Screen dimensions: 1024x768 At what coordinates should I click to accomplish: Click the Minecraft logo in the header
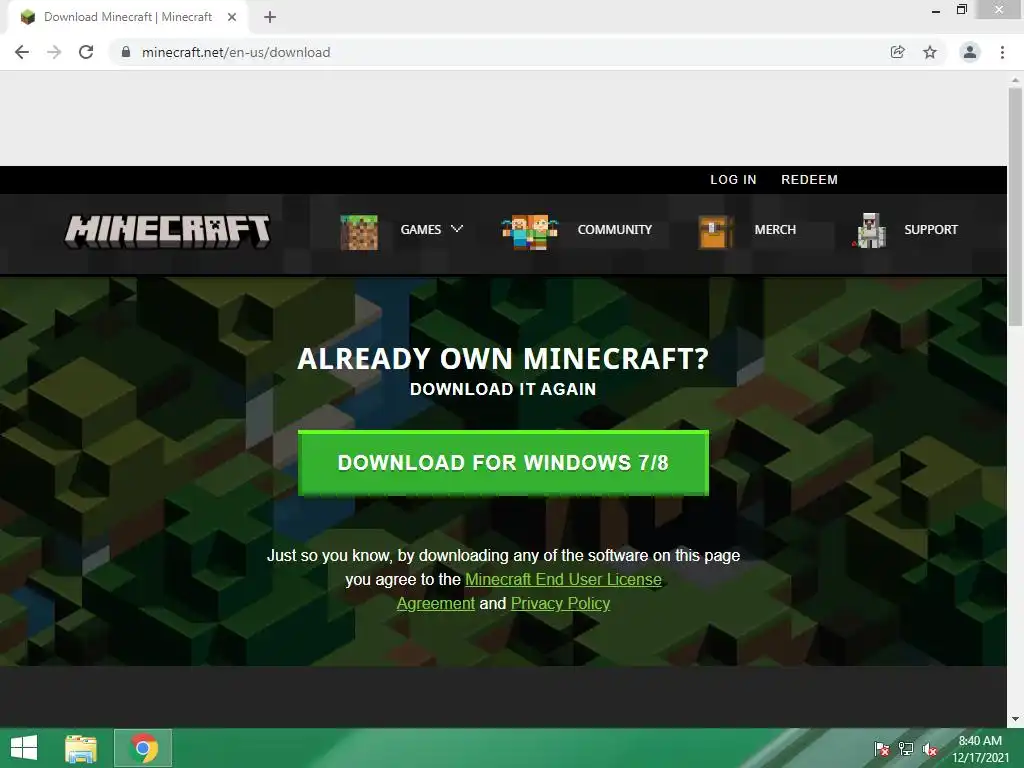(168, 231)
